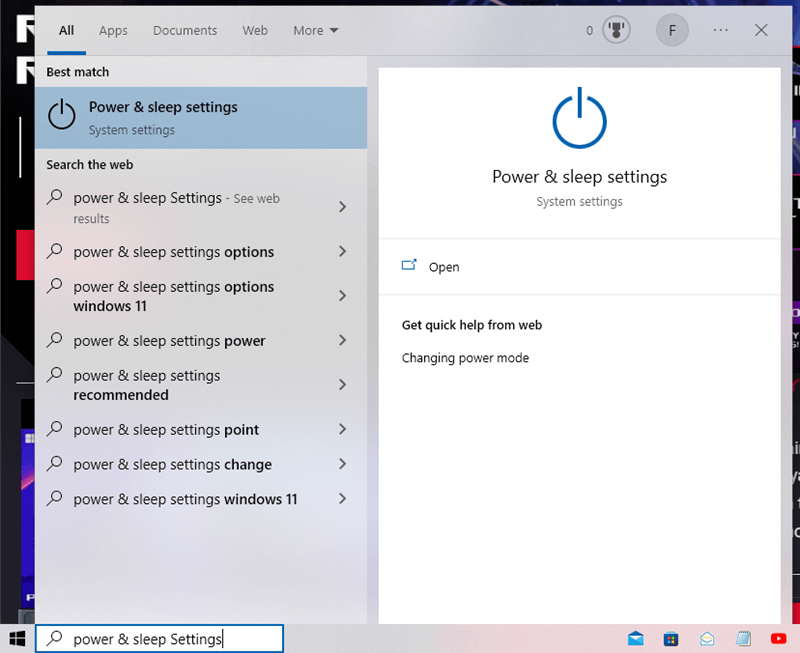Open 'Changing power mode' help link
This screenshot has width=800, height=653.
point(465,358)
